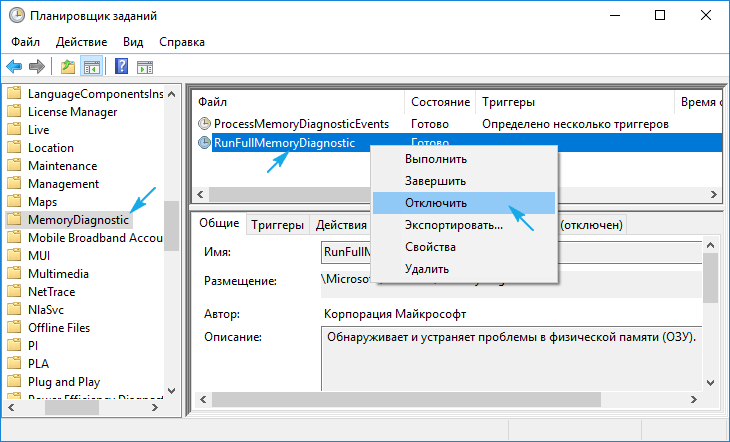This screenshot has width=730, height=442.
Task: Toggle the Show/Hide console tree icon
Action: pos(91,67)
